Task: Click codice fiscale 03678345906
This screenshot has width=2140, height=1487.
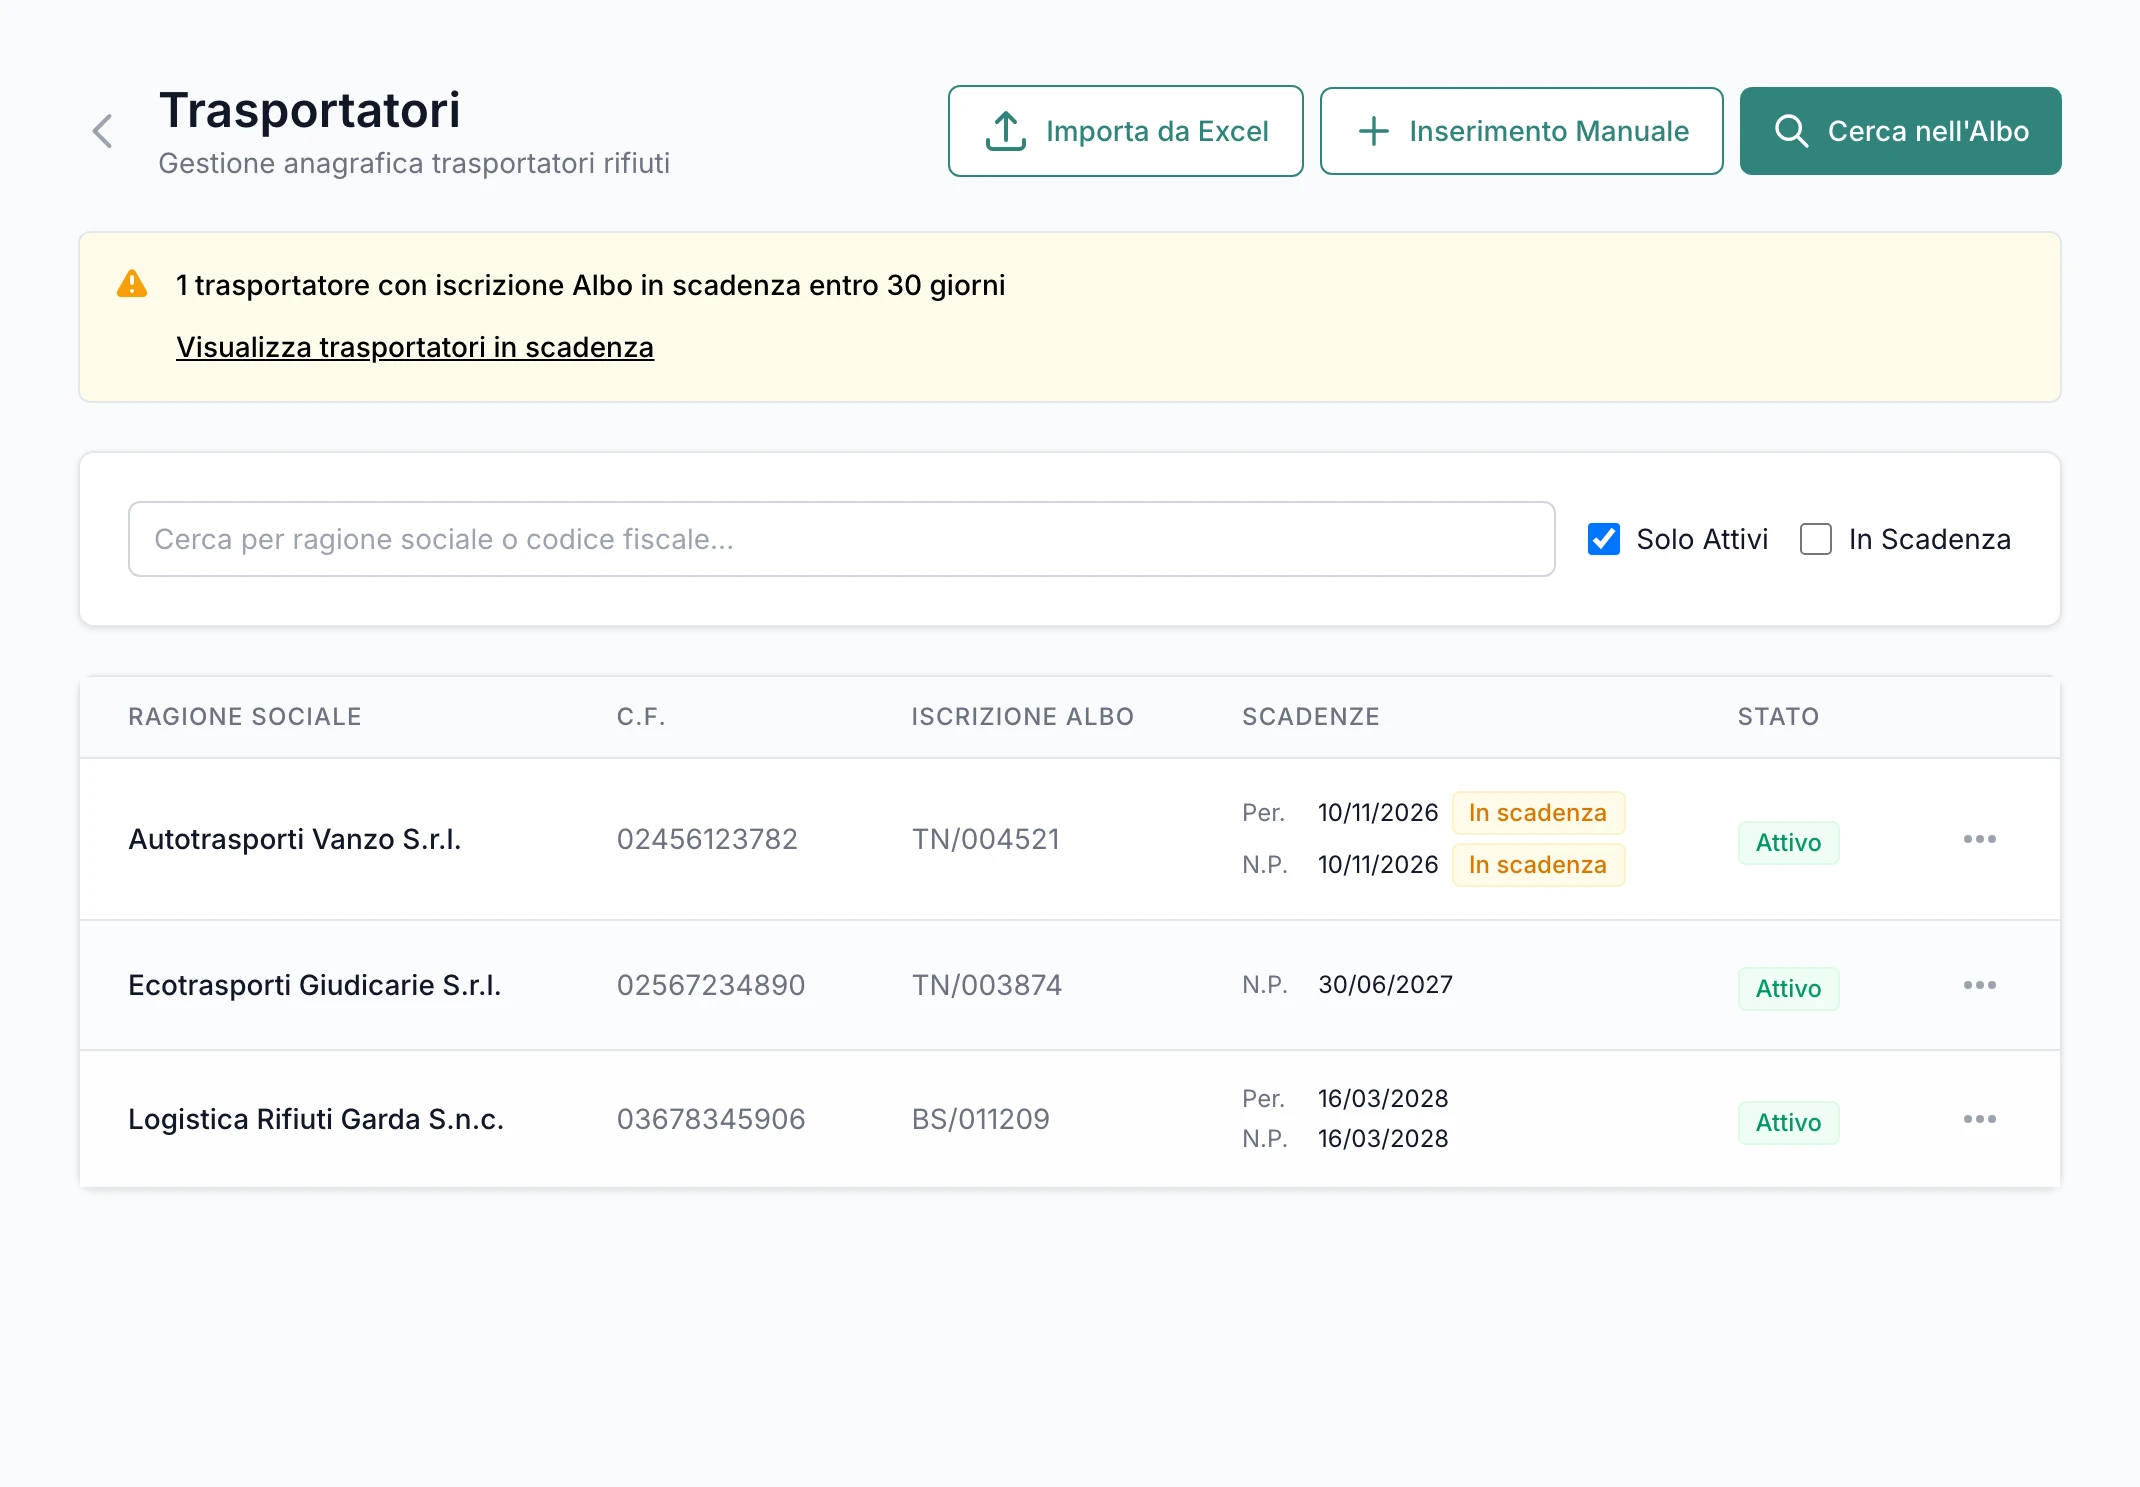Action: pos(711,1119)
